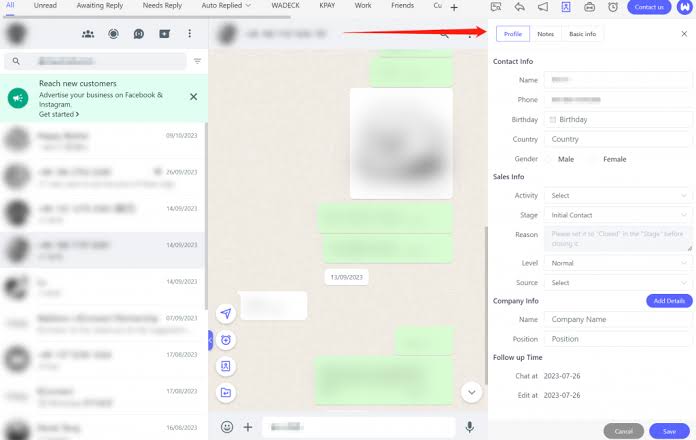
Task: Click the Company Name input field
Action: pos(618,319)
